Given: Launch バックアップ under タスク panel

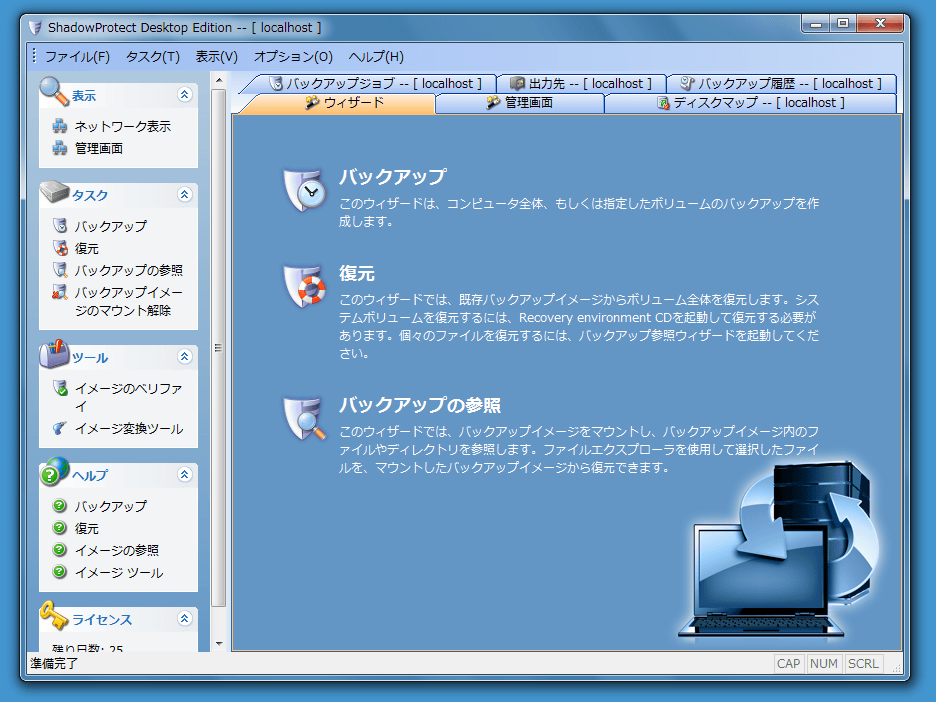Looking at the screenshot, I should [x=110, y=226].
